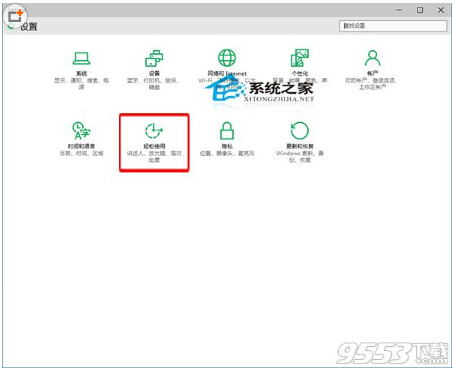Screen dimensions: 454x369
Task: Open the 设备 (Devices) printer icon
Action: click(154, 59)
